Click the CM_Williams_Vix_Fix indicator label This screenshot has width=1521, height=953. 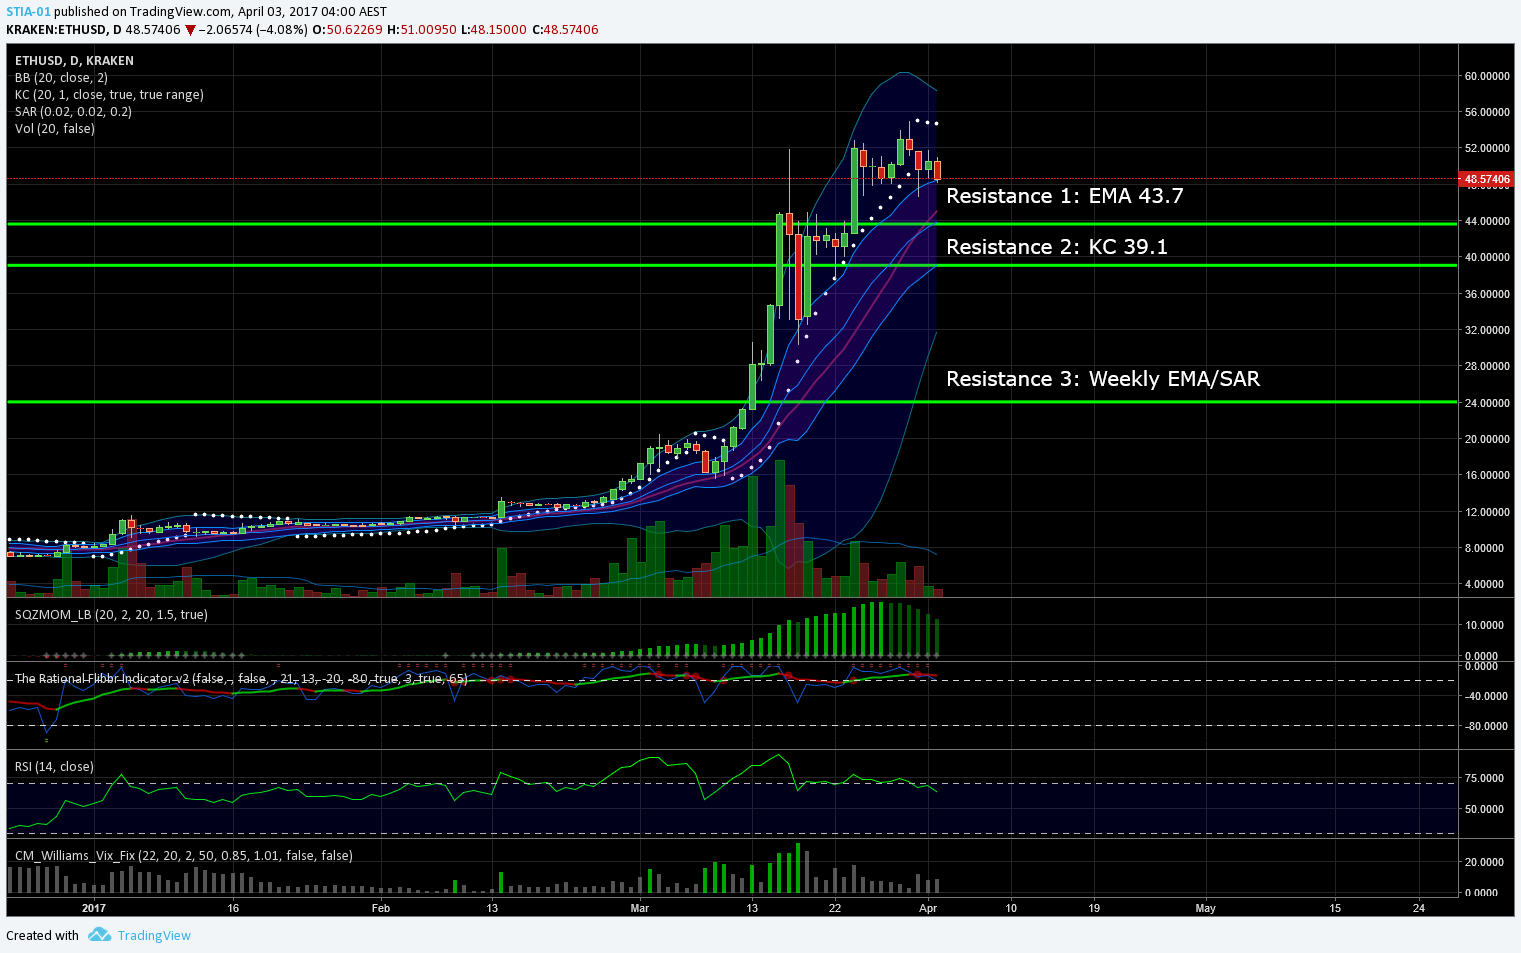coord(184,856)
